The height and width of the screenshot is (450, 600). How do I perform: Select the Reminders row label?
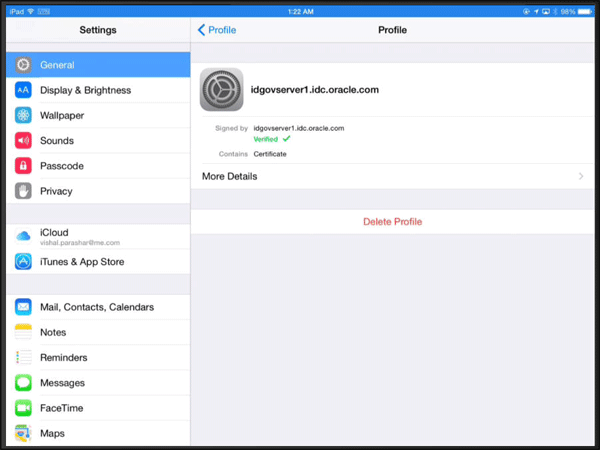64,357
